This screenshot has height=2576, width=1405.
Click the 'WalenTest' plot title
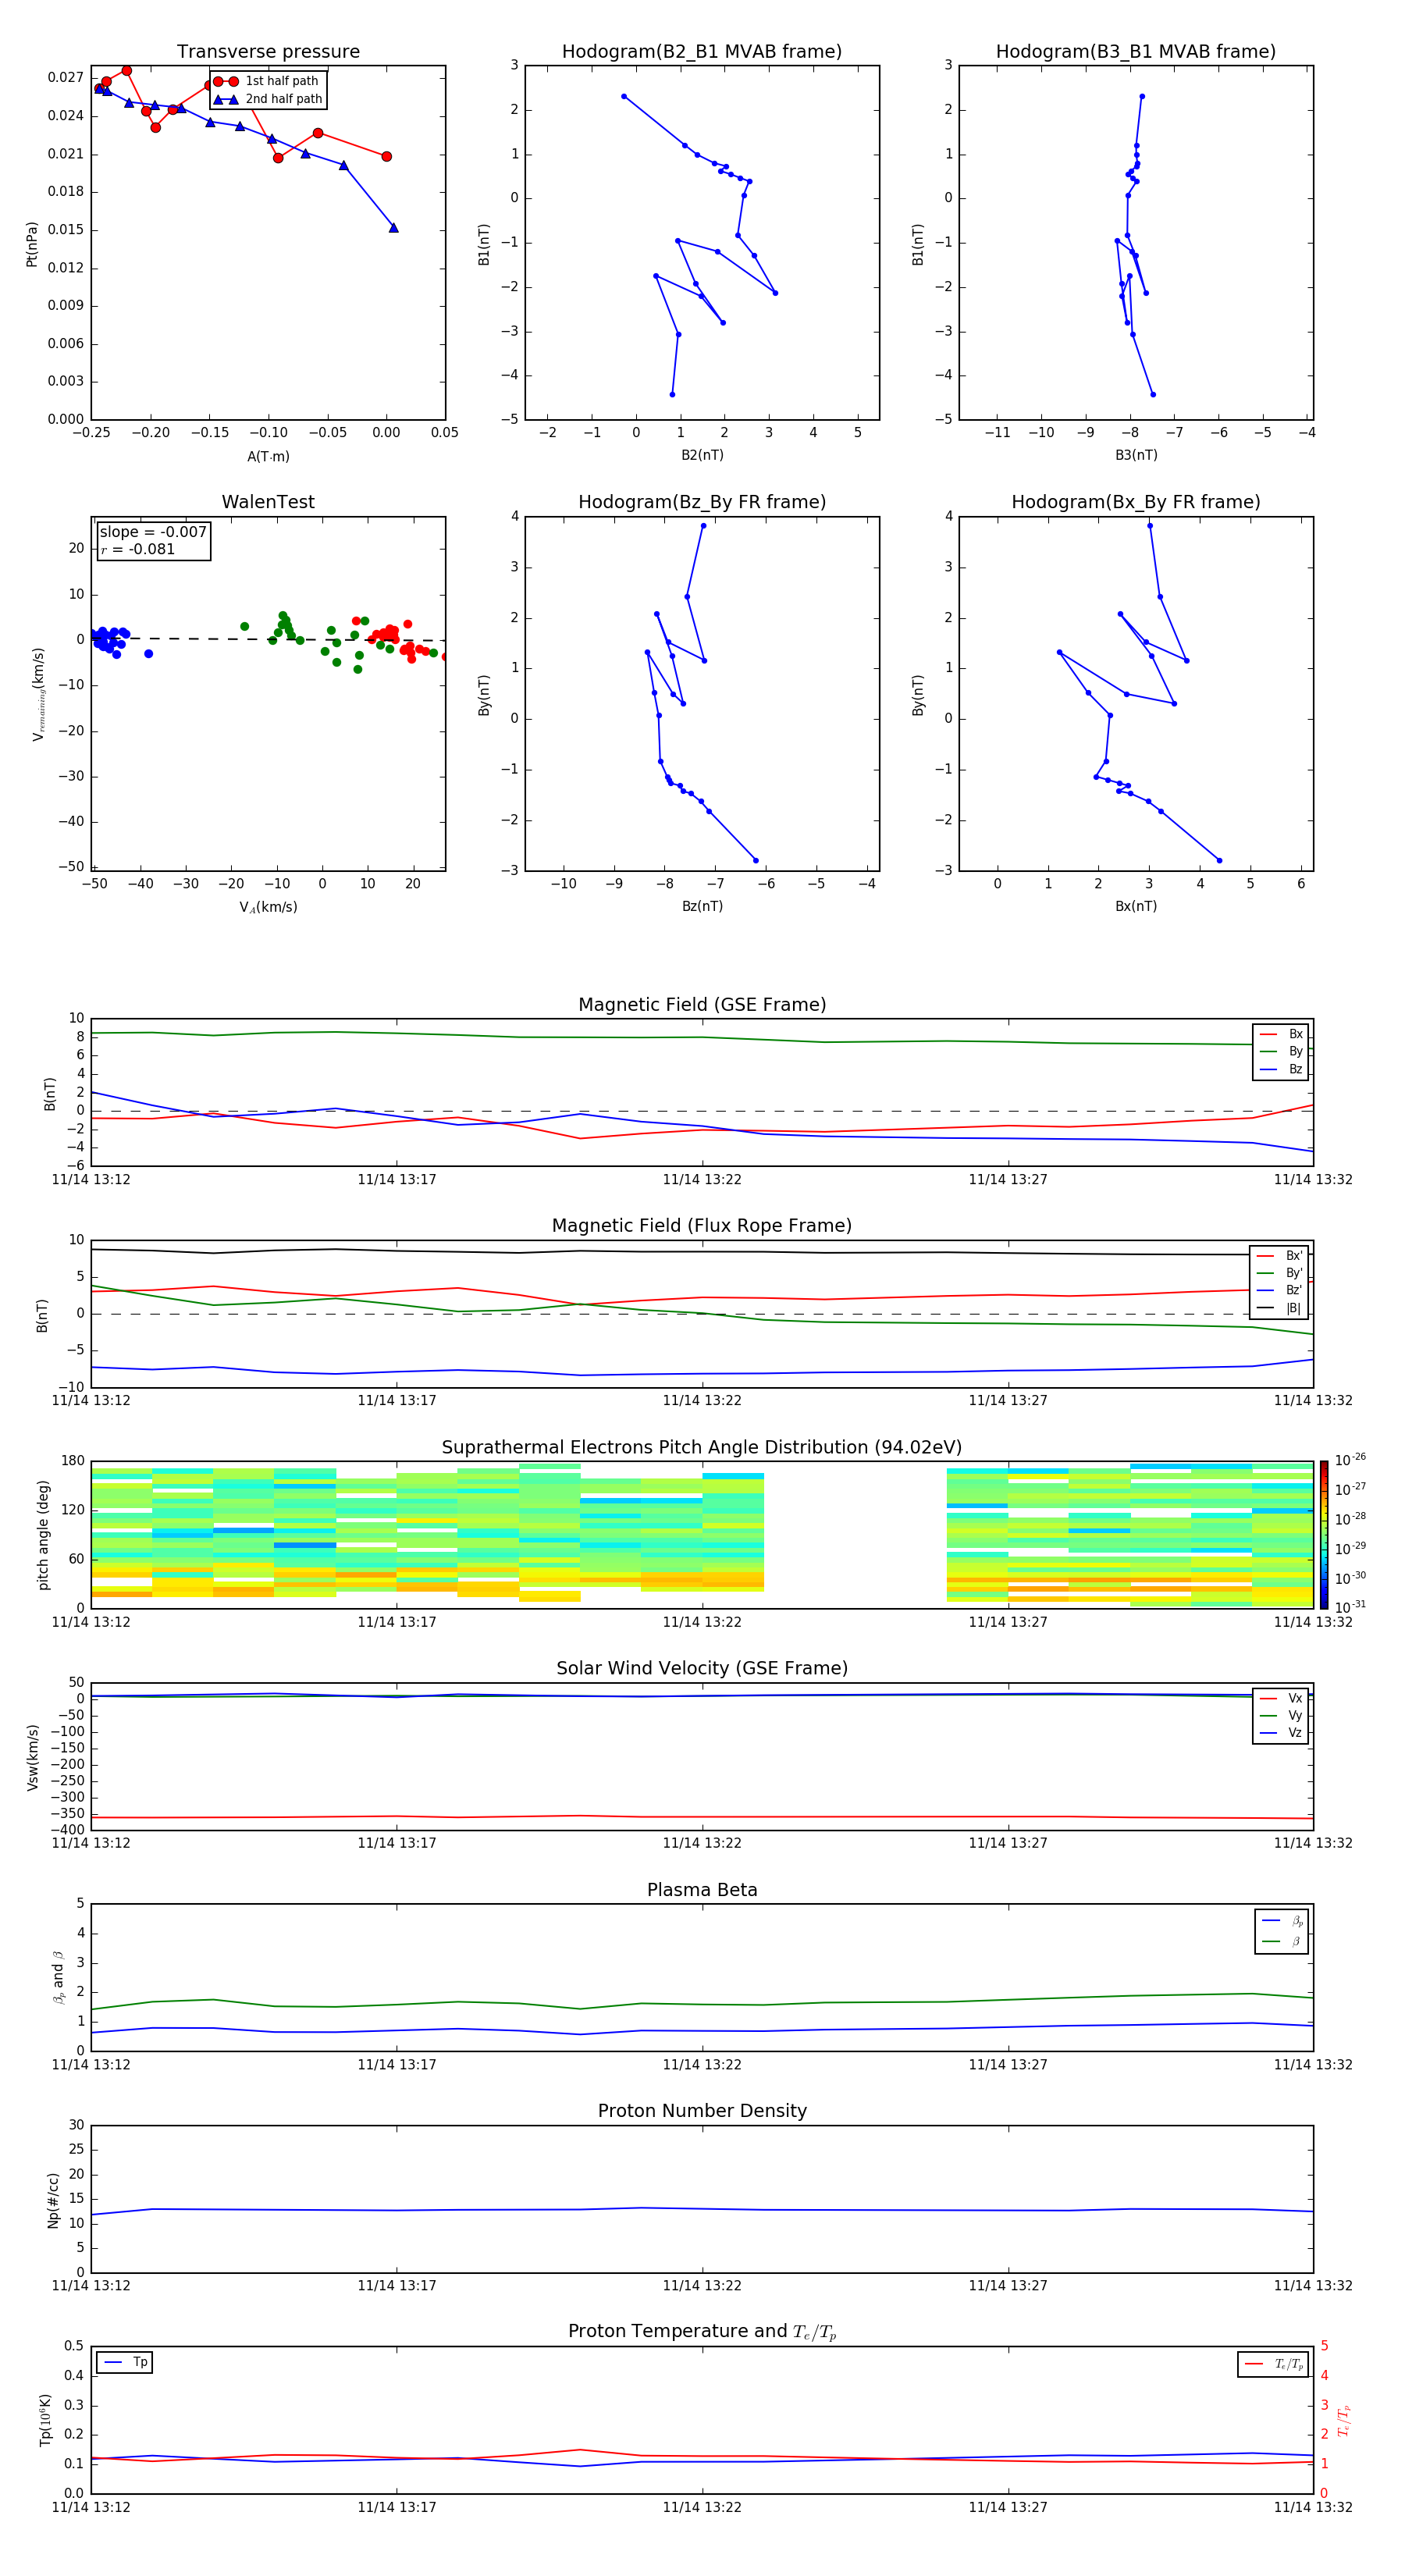click(x=268, y=502)
